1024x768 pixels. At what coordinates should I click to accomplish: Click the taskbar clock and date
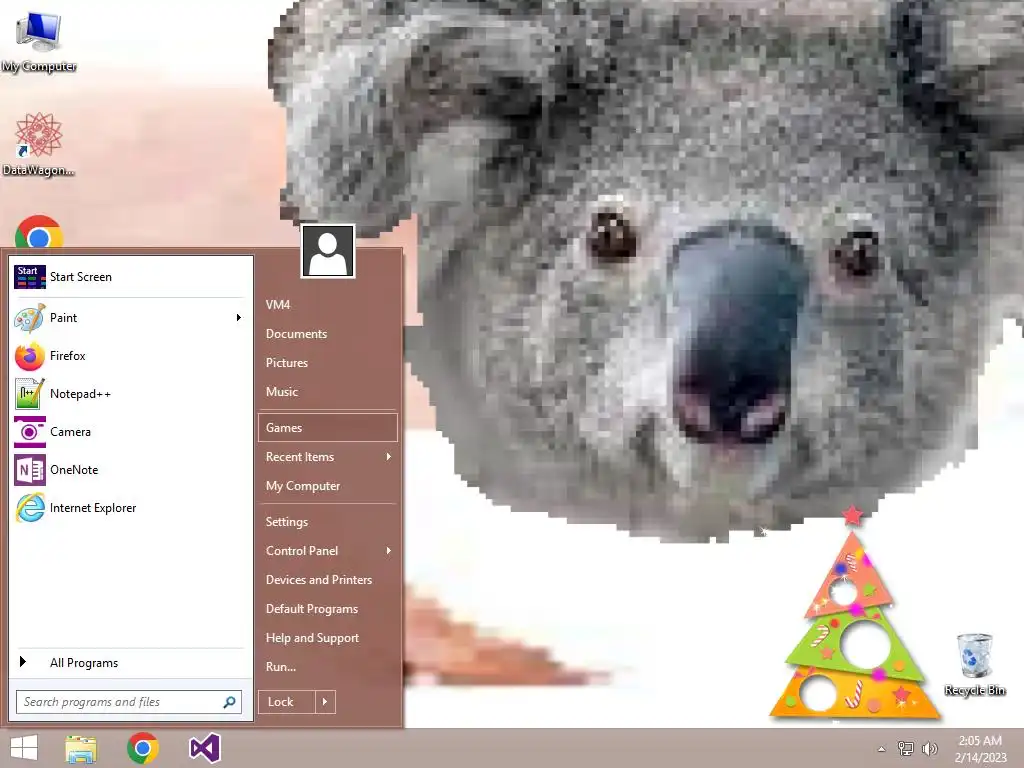[x=980, y=749]
